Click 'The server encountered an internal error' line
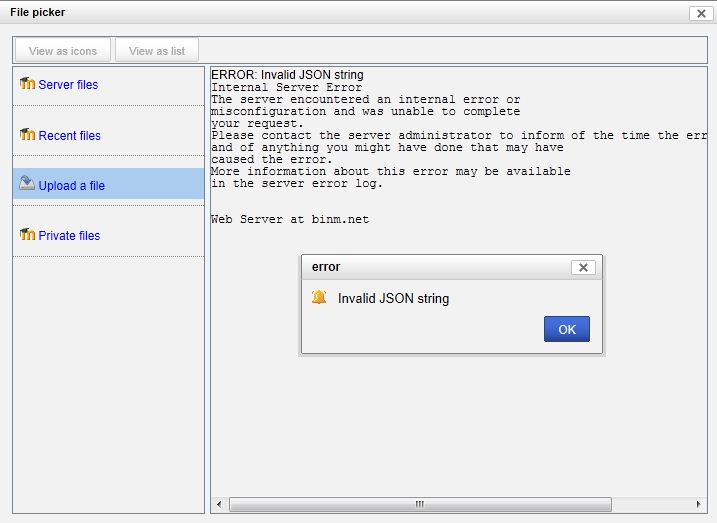Viewport: 717px width, 523px height. pos(365,99)
